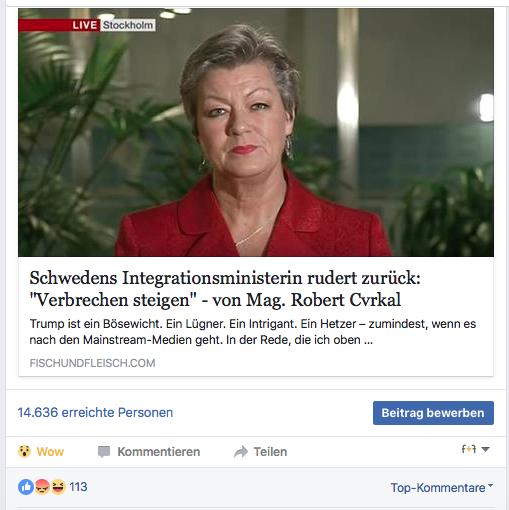Click the article description text snippet
The image size is (509, 510).
[x=253, y=332]
